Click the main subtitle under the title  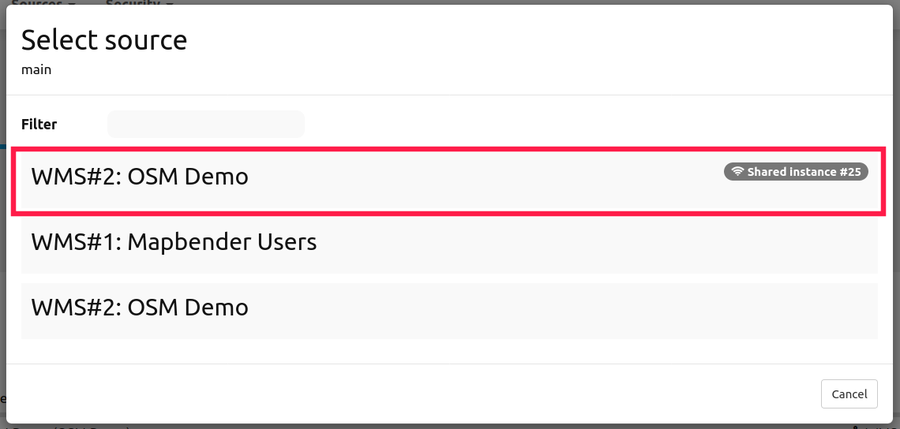pos(36,70)
